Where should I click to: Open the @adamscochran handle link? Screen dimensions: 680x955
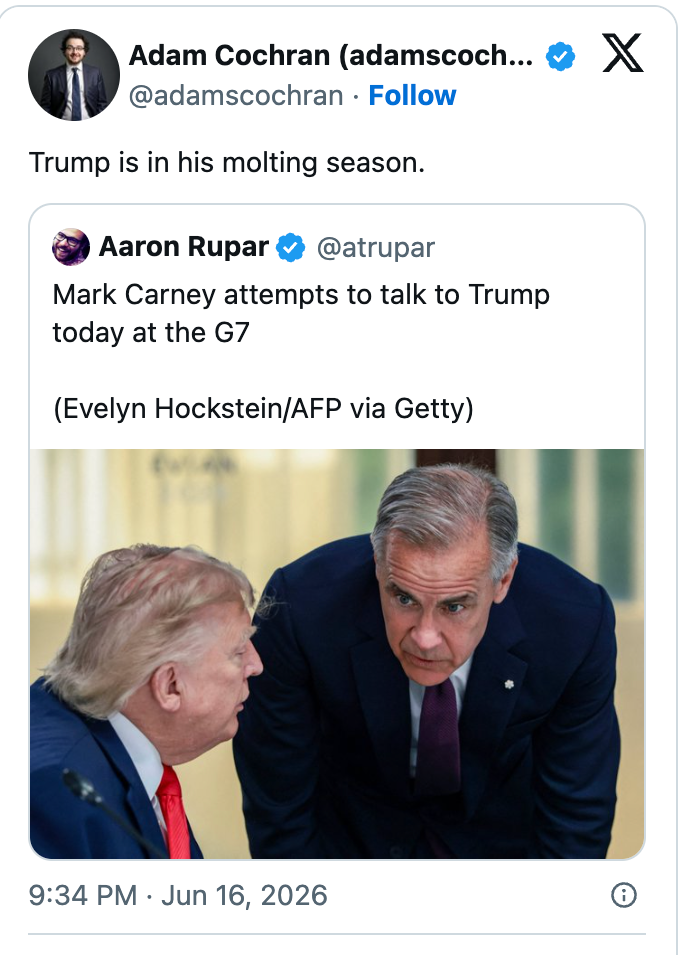pos(236,96)
